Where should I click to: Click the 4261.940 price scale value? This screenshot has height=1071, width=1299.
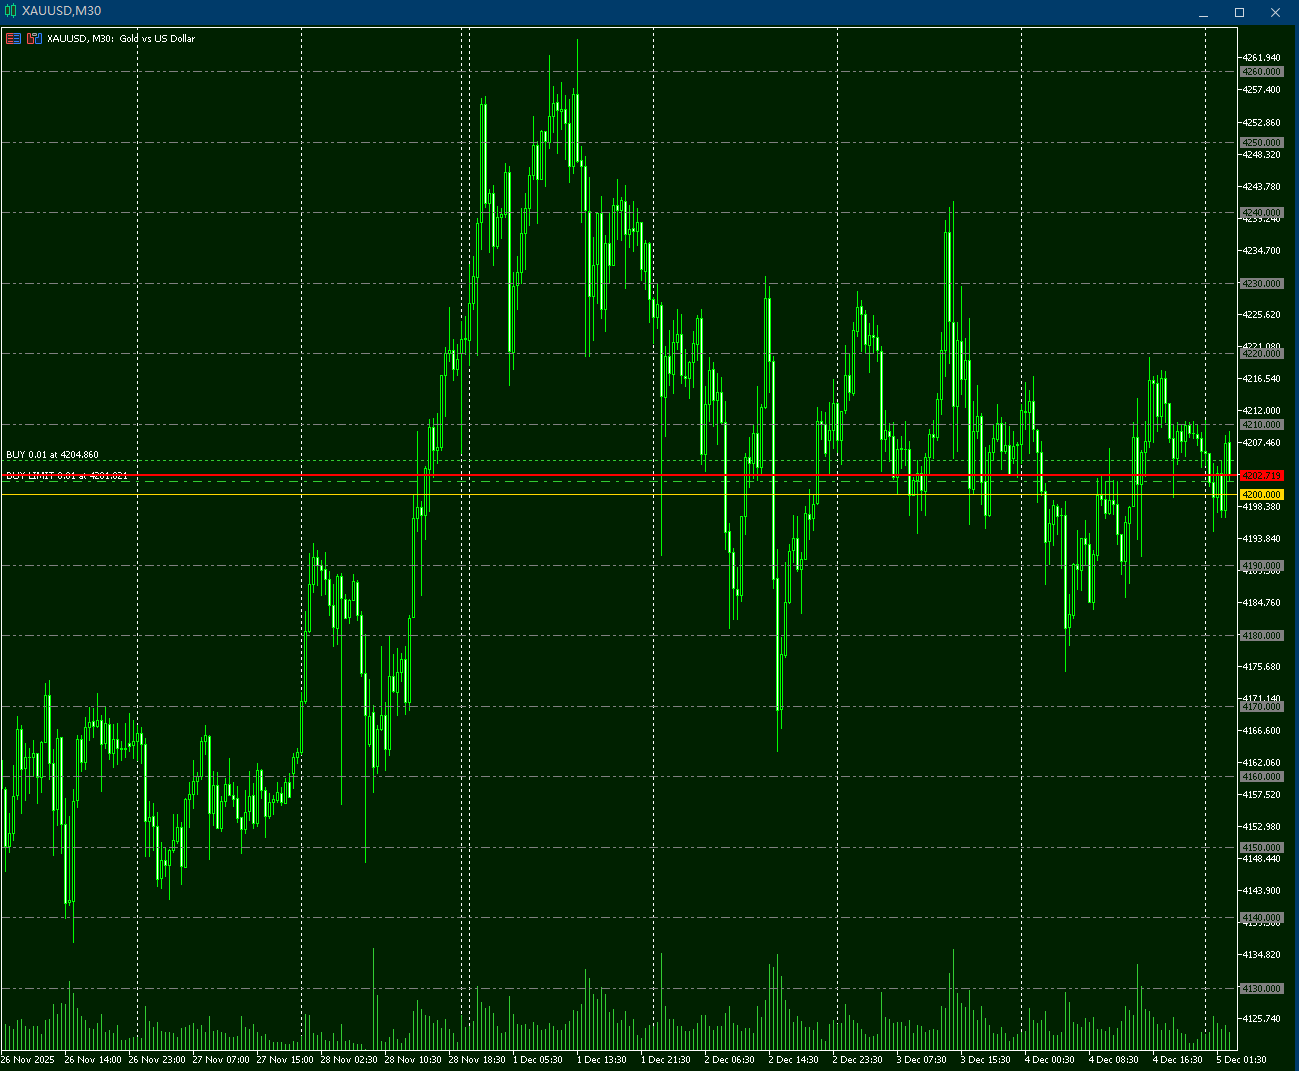point(1261,58)
